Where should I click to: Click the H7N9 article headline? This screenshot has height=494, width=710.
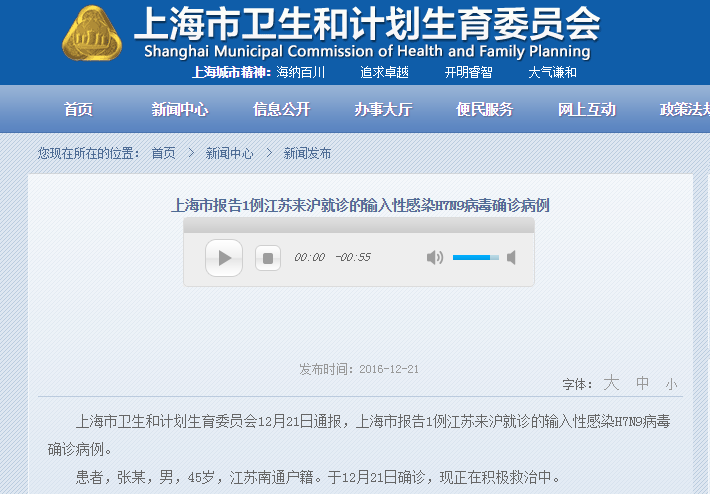(x=360, y=206)
